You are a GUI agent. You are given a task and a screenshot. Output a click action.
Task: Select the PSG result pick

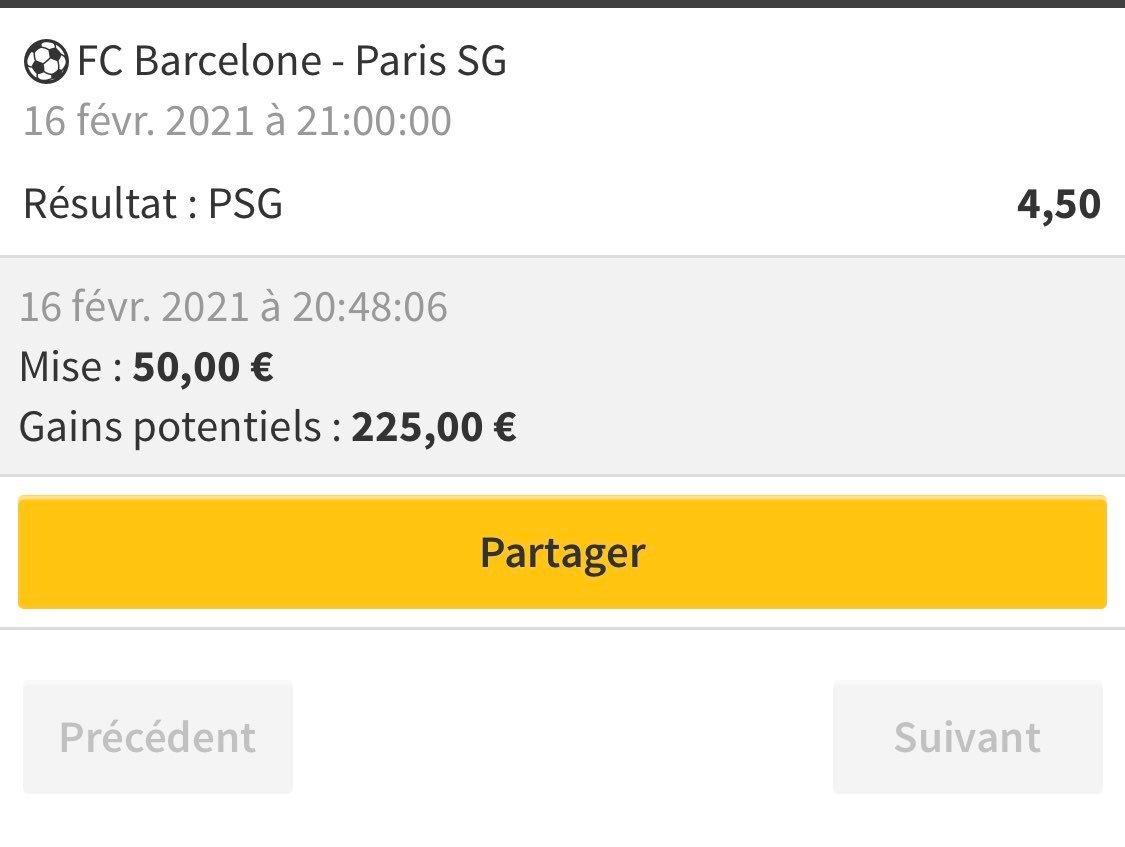tap(245, 205)
